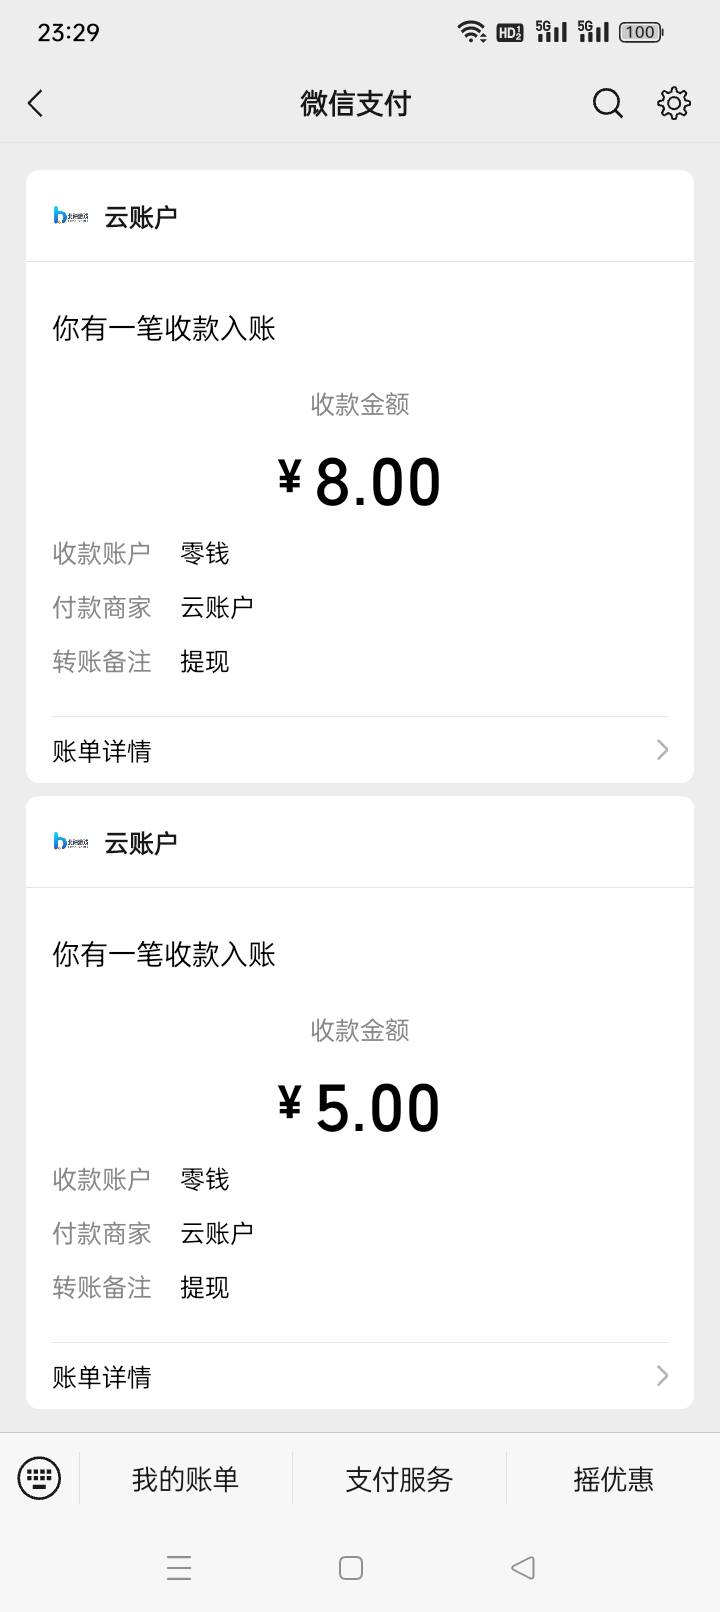Expand 账单详情 chevron for ¥8.00 payment

pos(661,750)
